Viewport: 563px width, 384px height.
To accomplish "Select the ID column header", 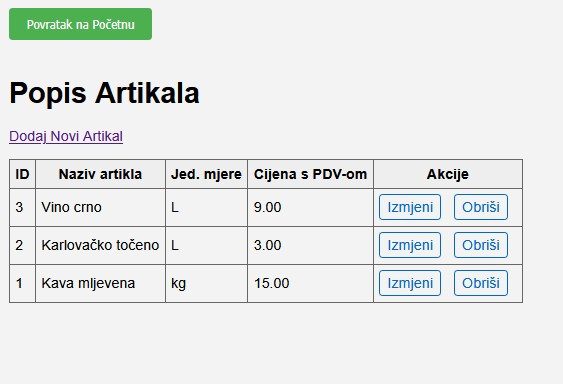I will coord(22,174).
